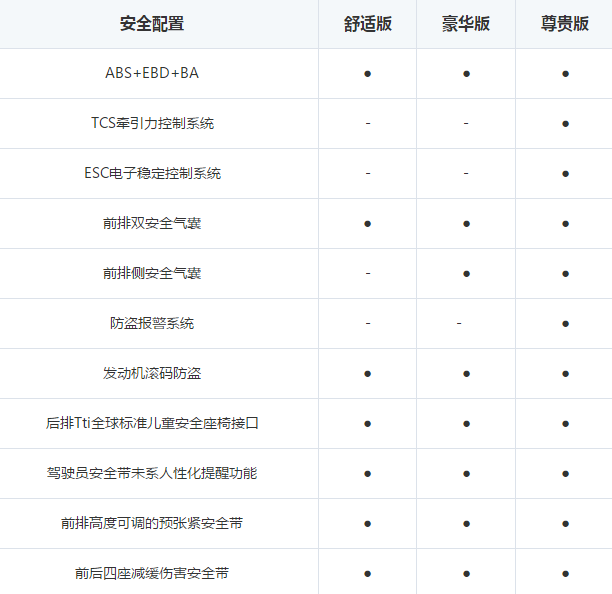Click 减缓伤害安全带 dot under 豪华版
This screenshot has height=594, width=612.
coord(466,574)
